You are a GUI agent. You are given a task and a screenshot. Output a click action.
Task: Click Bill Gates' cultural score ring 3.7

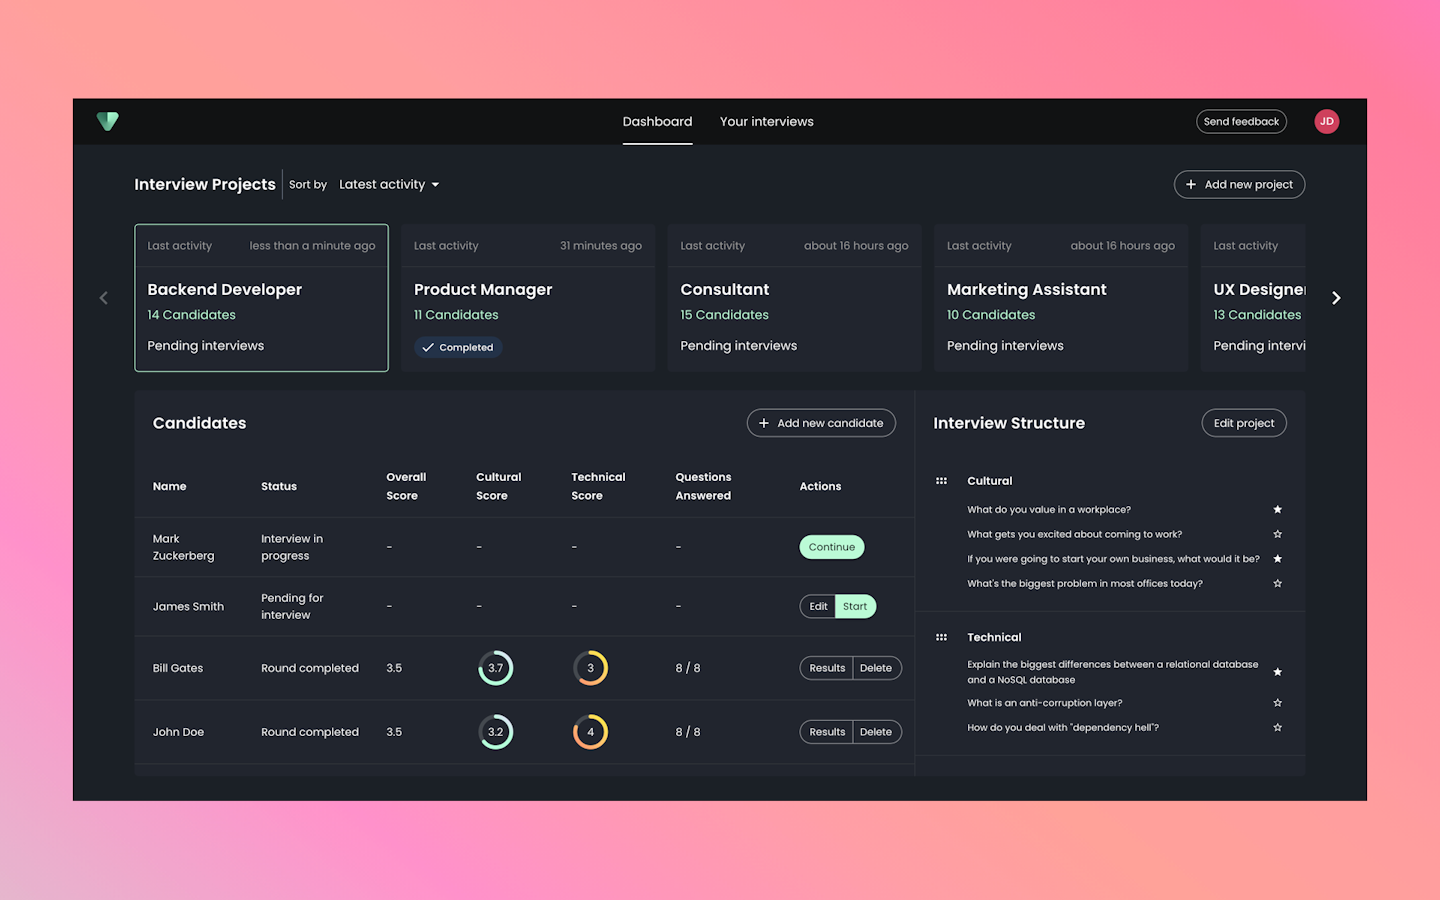click(495, 668)
